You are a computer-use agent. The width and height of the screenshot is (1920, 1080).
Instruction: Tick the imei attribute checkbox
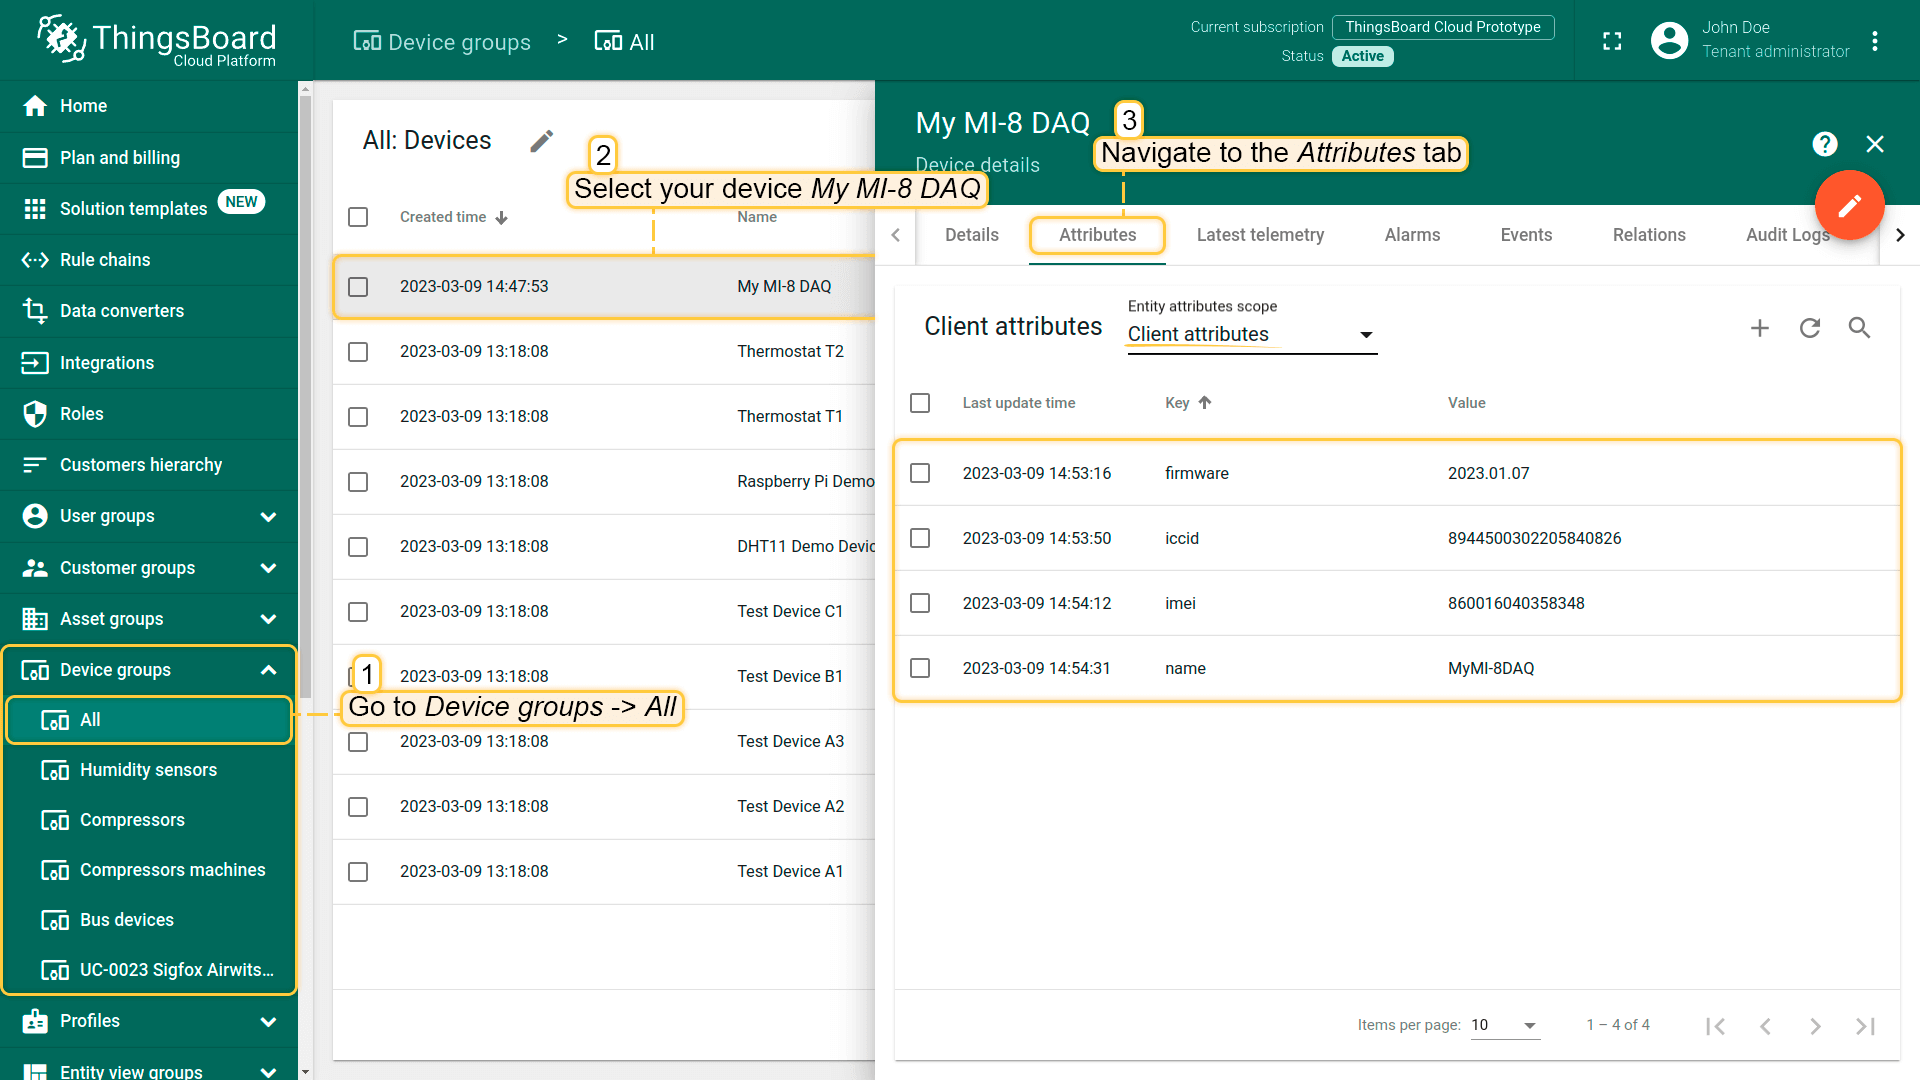(920, 603)
